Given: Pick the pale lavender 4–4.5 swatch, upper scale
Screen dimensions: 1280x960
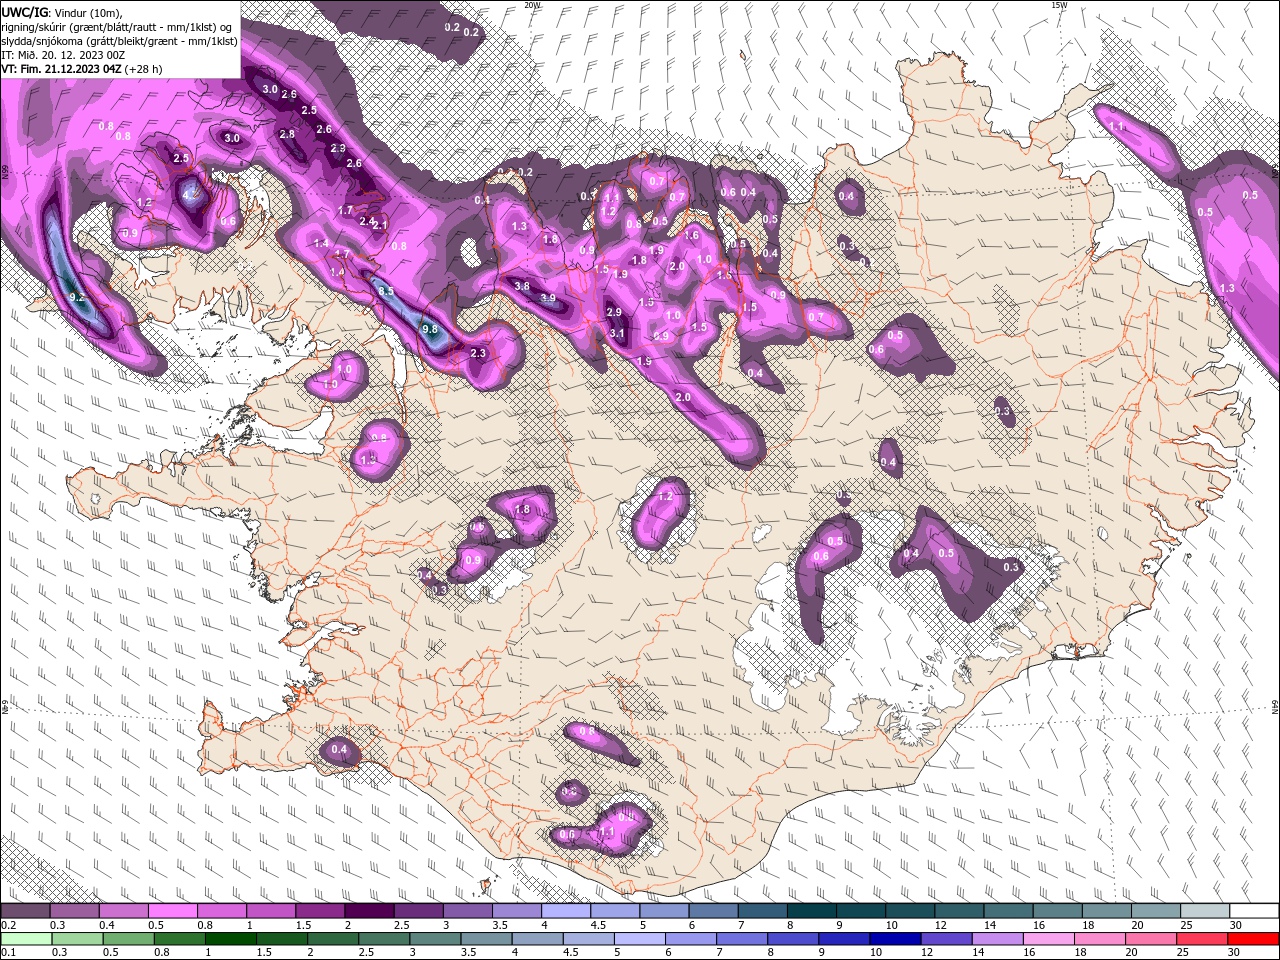Looking at the screenshot, I should point(566,911).
